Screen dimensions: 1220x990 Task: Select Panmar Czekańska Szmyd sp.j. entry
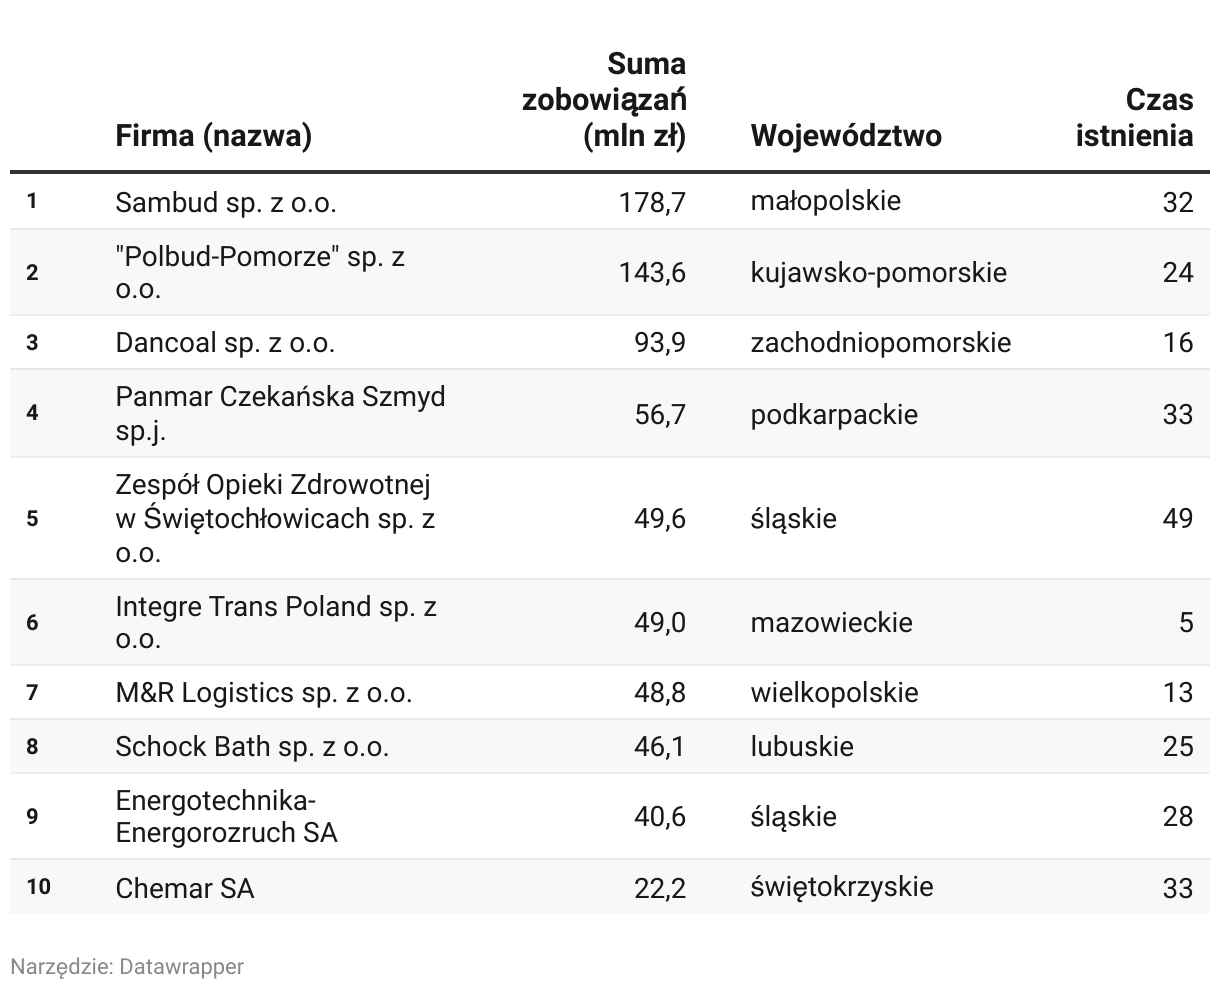click(x=280, y=413)
